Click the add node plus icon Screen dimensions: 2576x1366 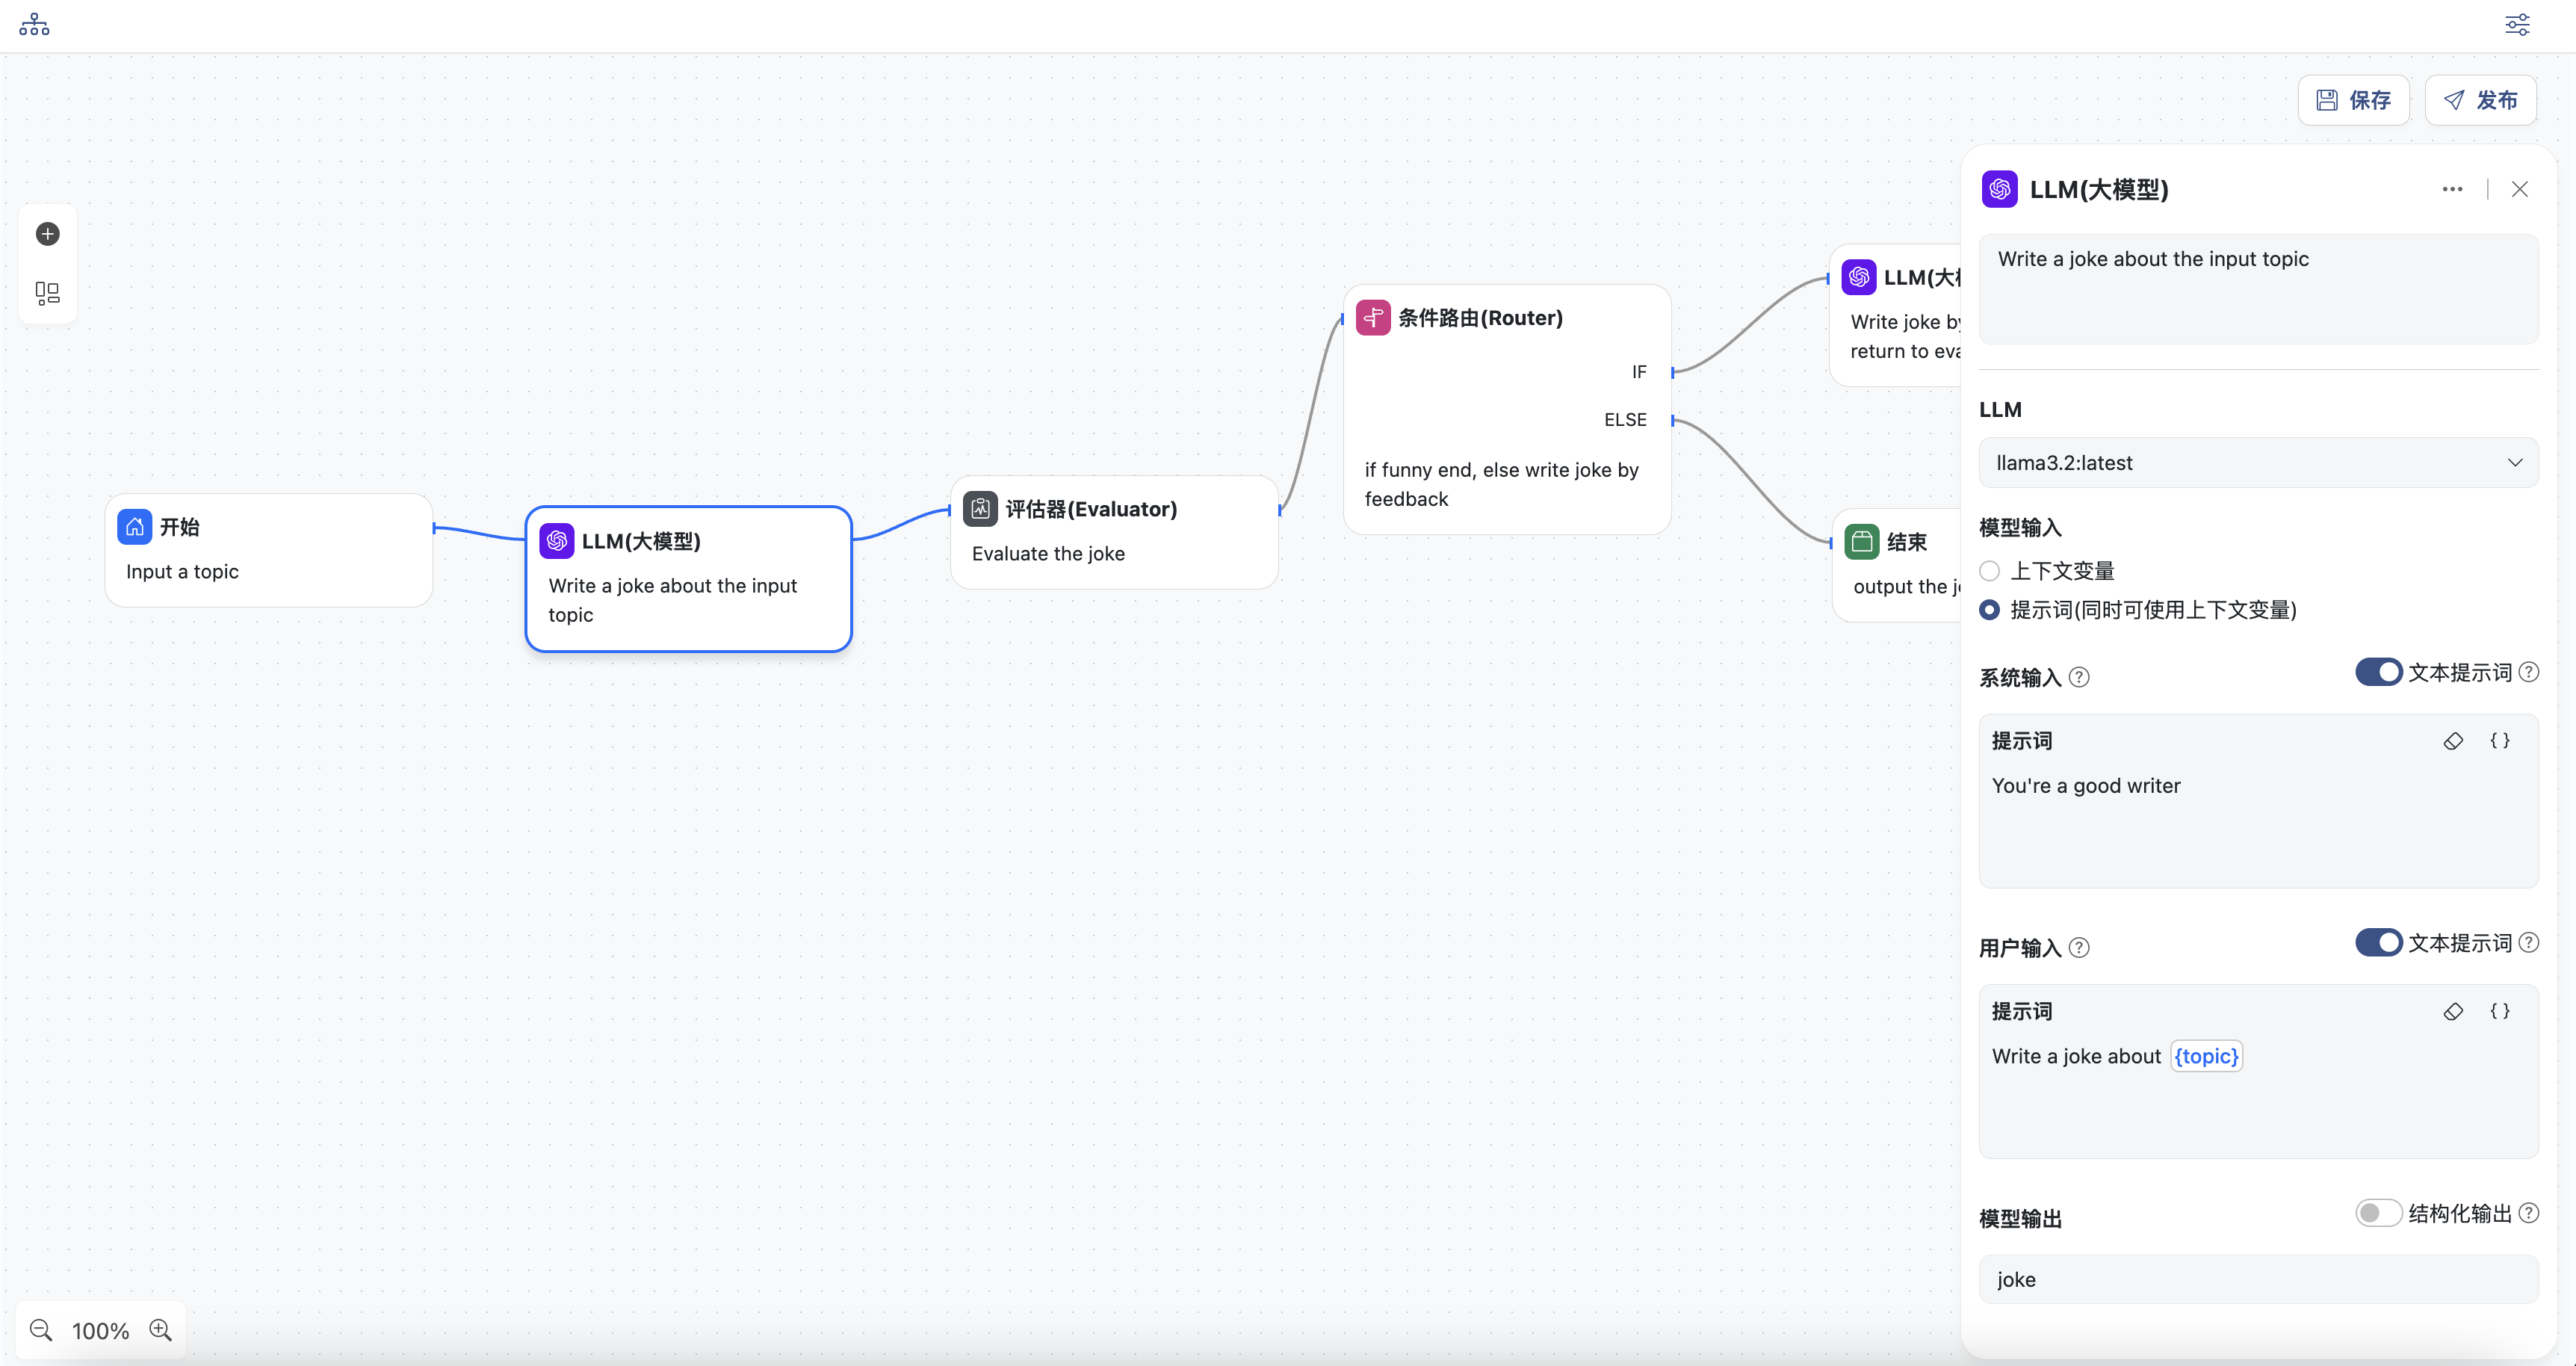tap(47, 234)
